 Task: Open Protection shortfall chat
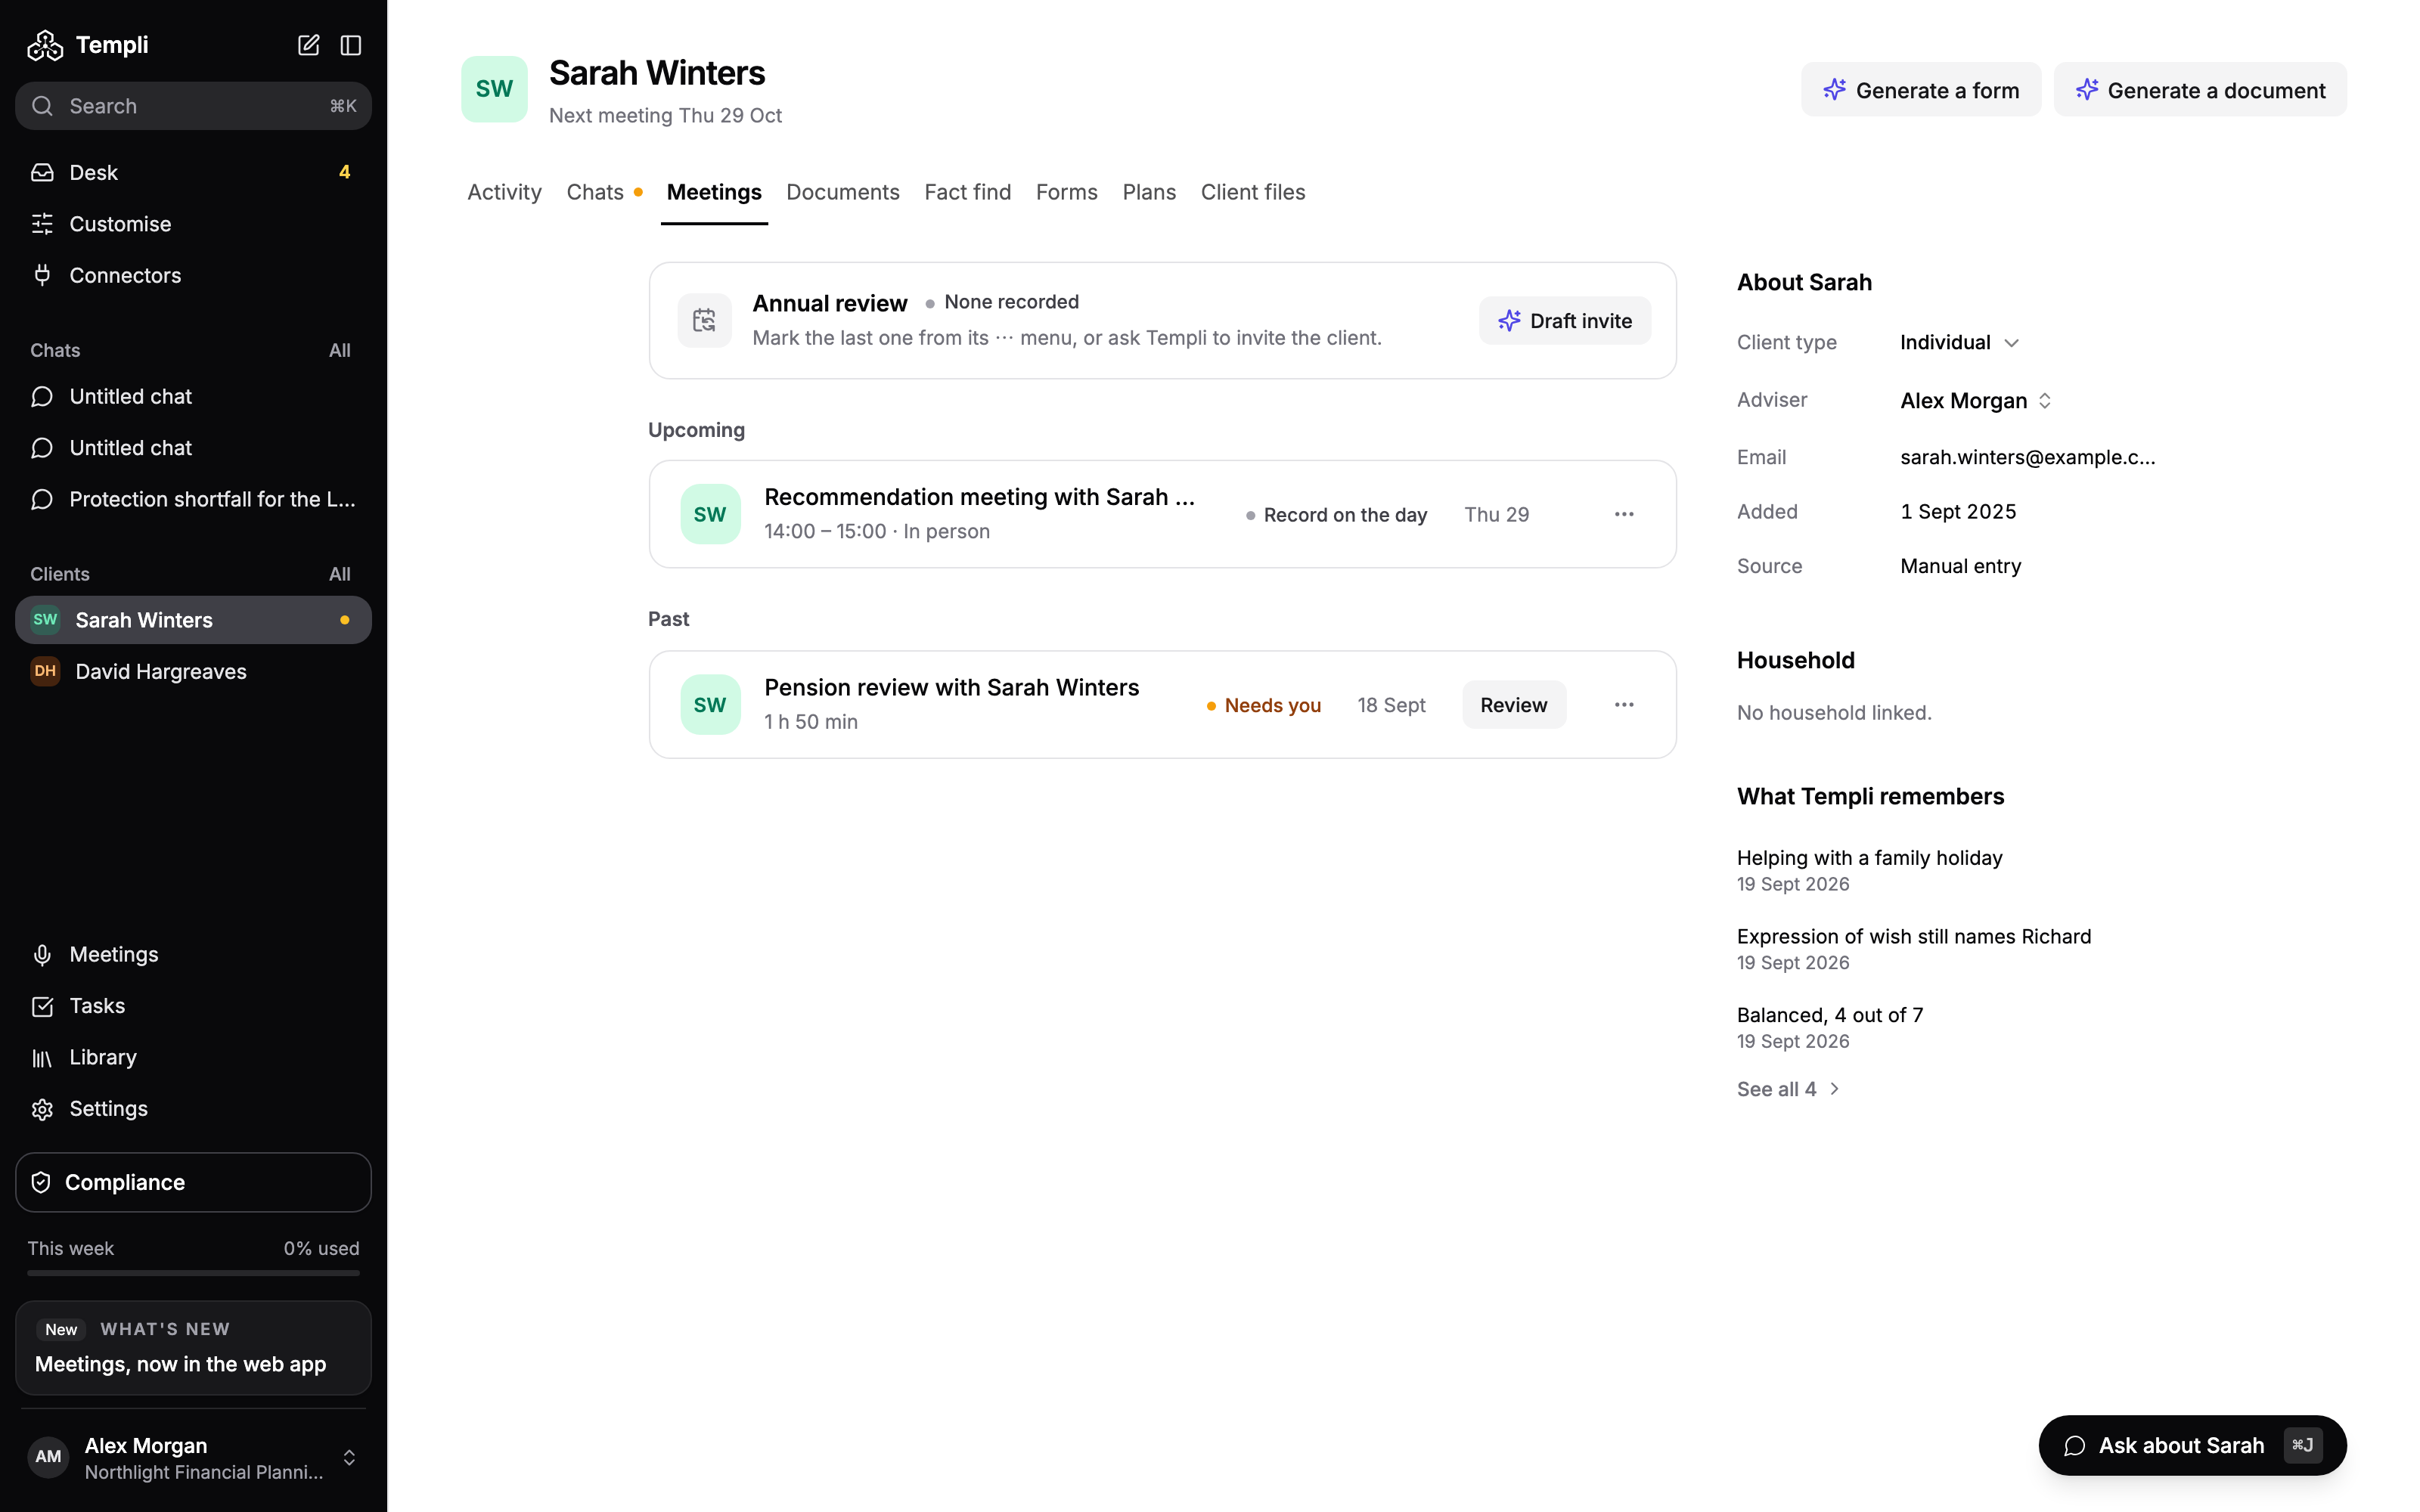[x=193, y=499]
